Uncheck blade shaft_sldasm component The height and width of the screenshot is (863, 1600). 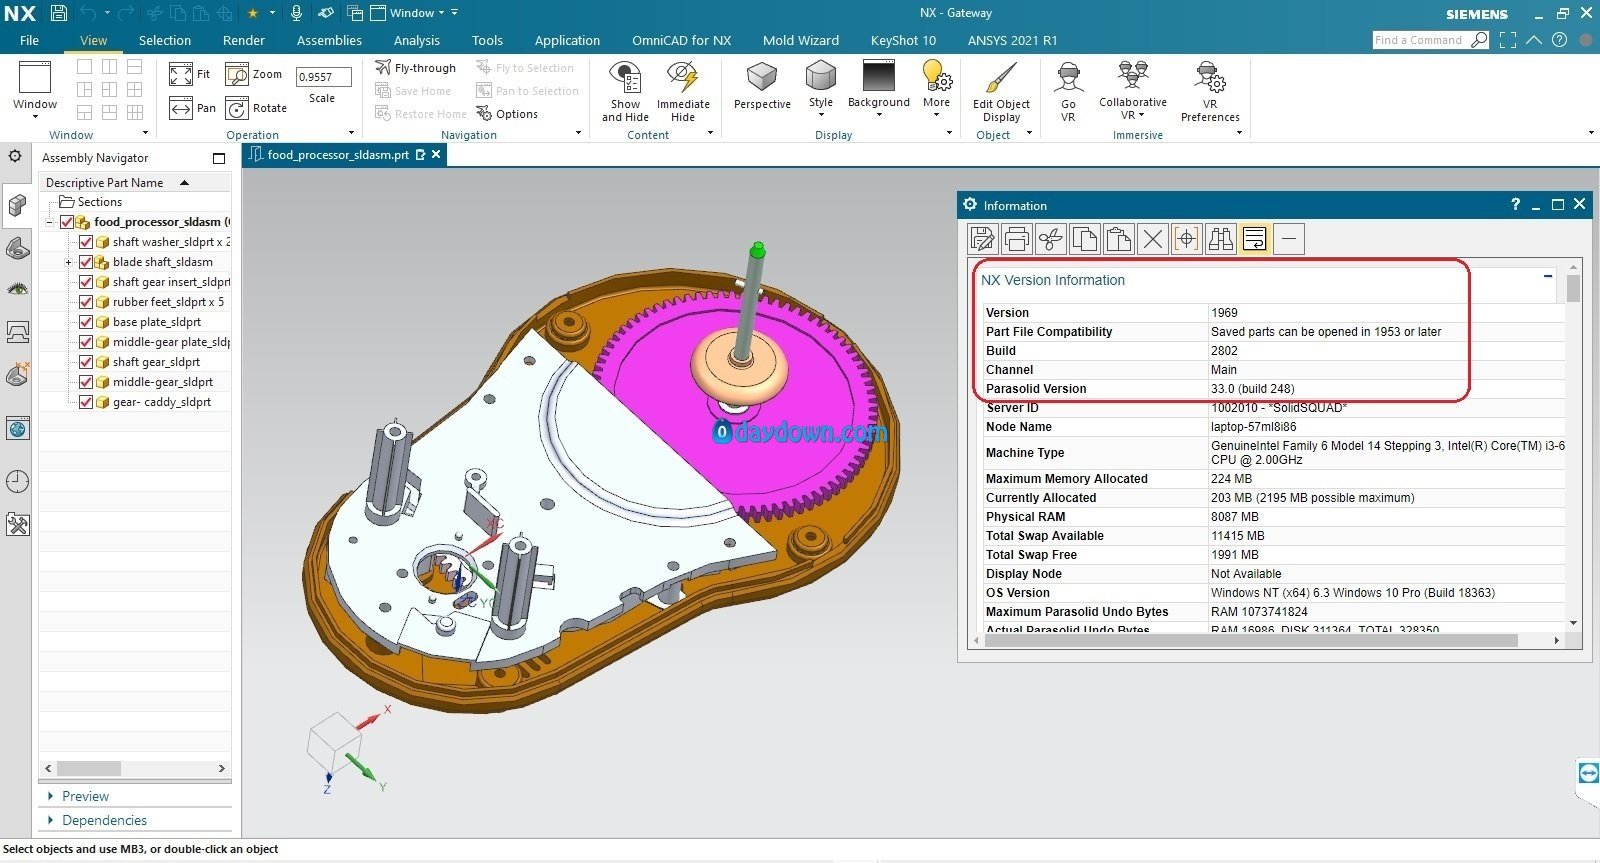86,262
